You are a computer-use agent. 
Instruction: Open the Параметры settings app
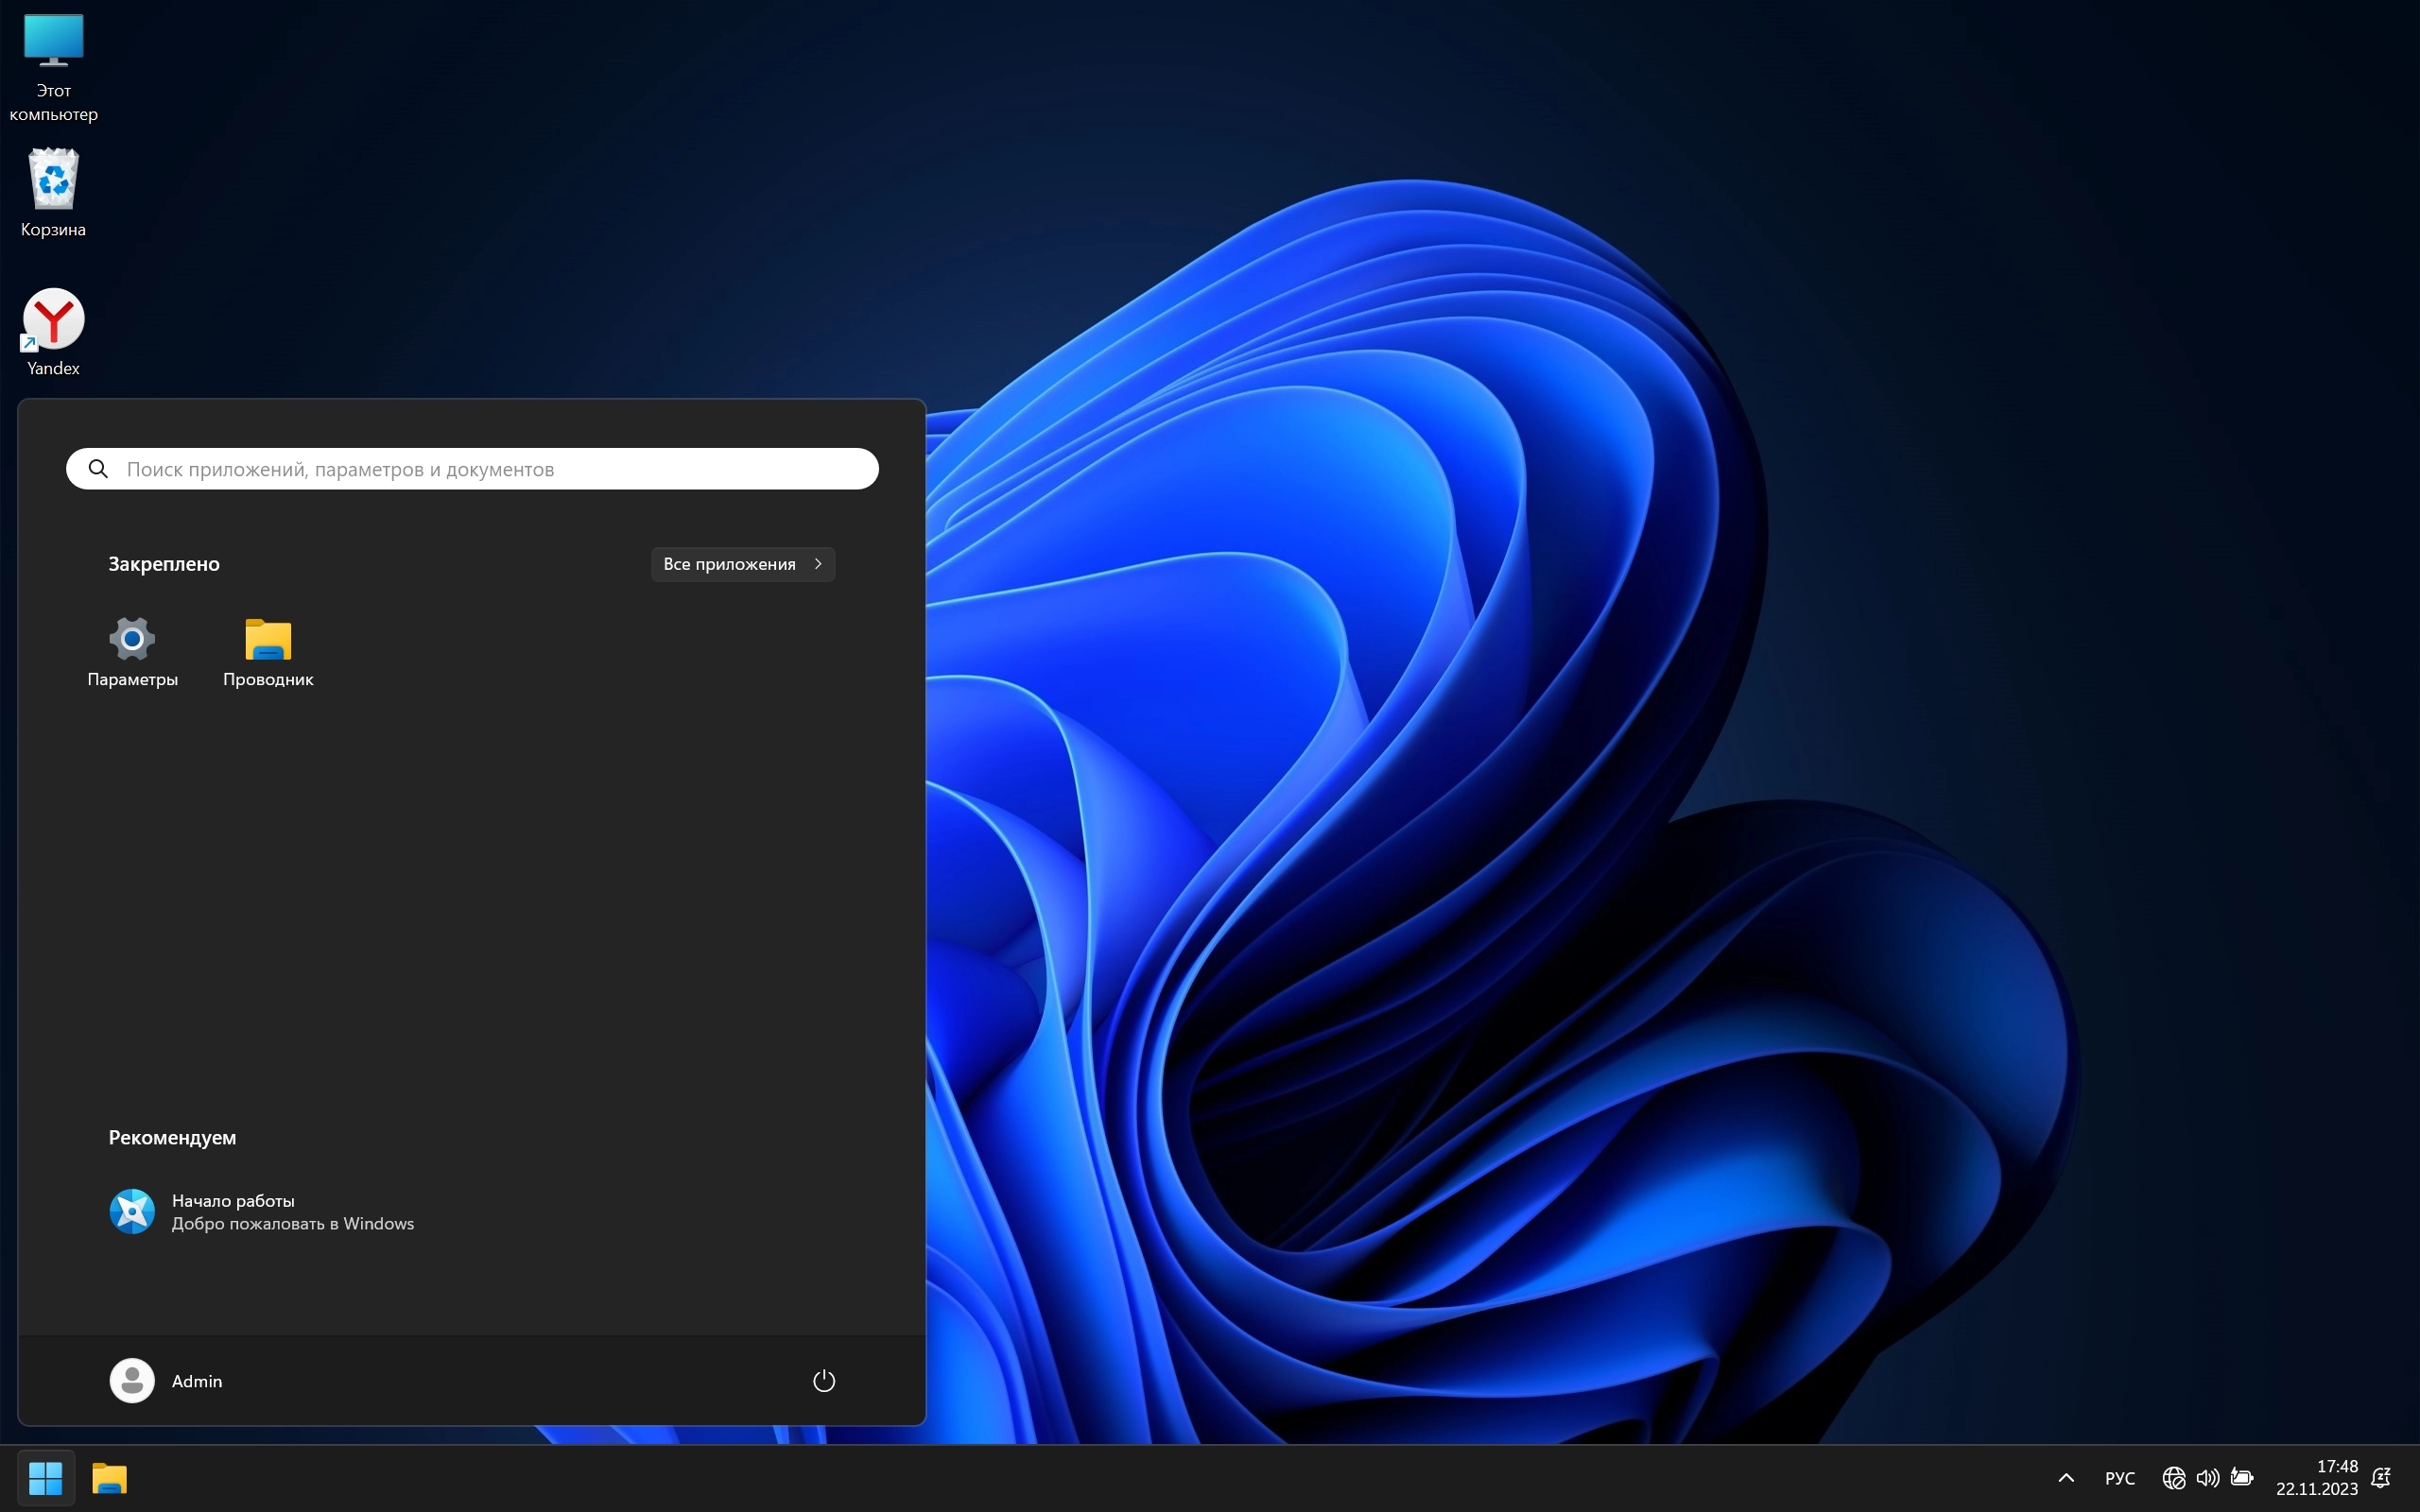pyautogui.click(x=132, y=651)
